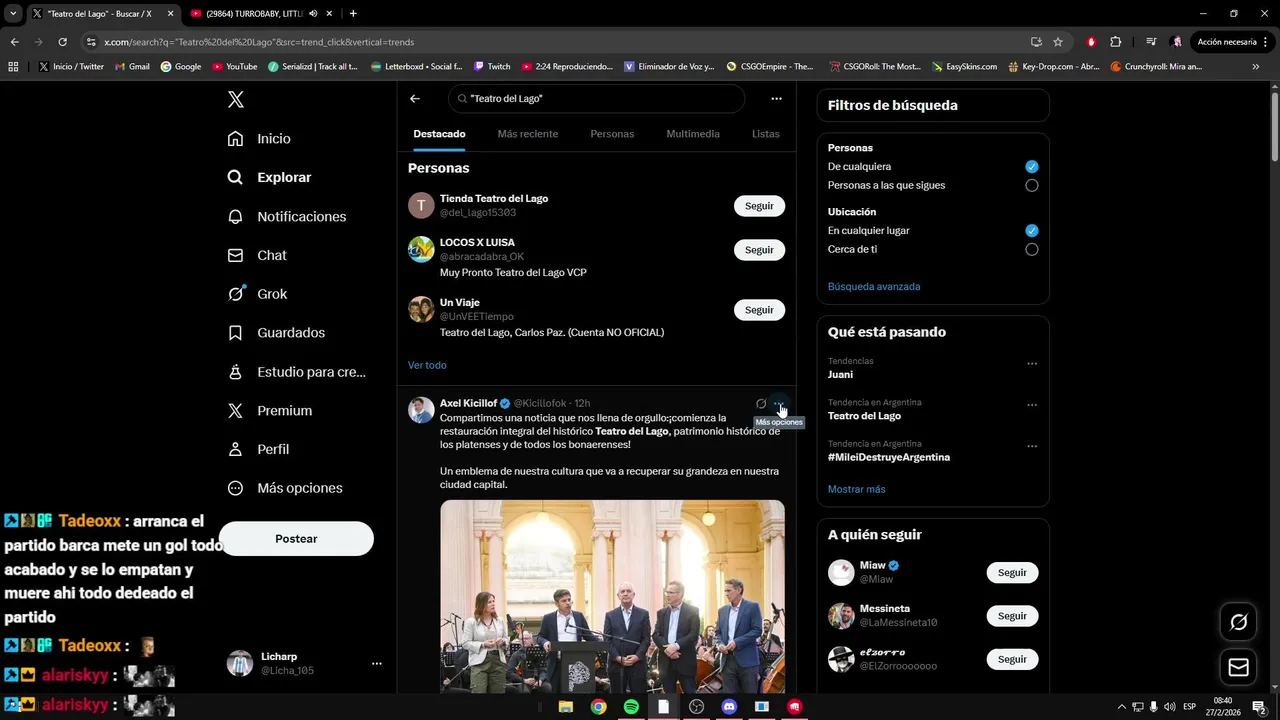Switch to the Multimedia tab

click(x=693, y=134)
